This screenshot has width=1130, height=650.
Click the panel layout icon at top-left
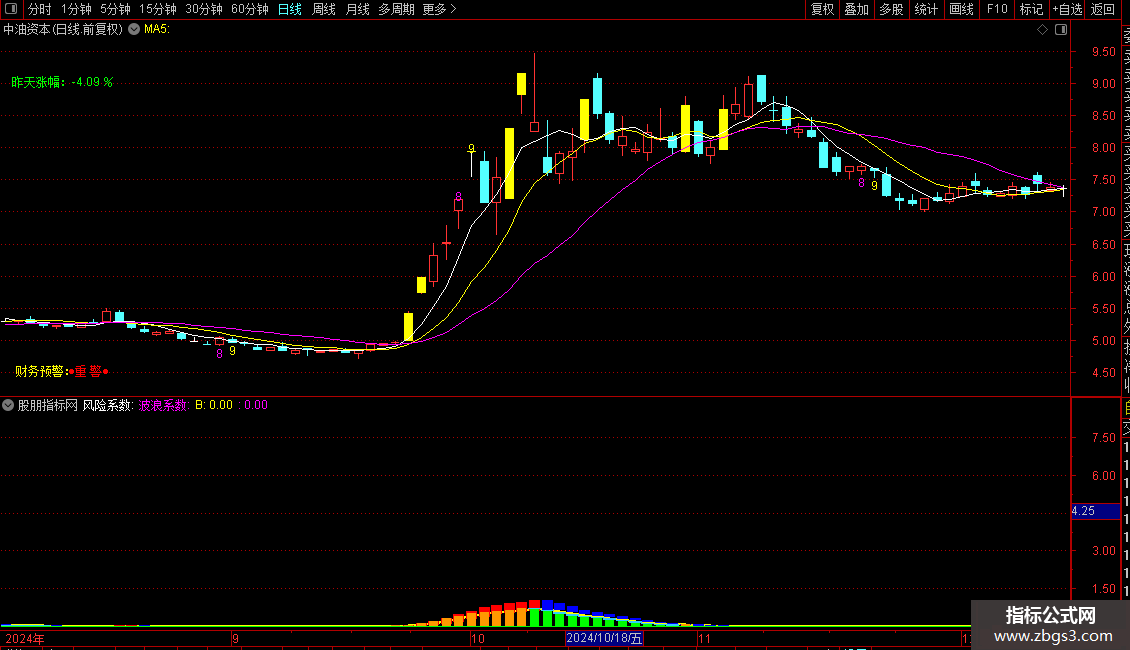pyautogui.click(x=11, y=9)
